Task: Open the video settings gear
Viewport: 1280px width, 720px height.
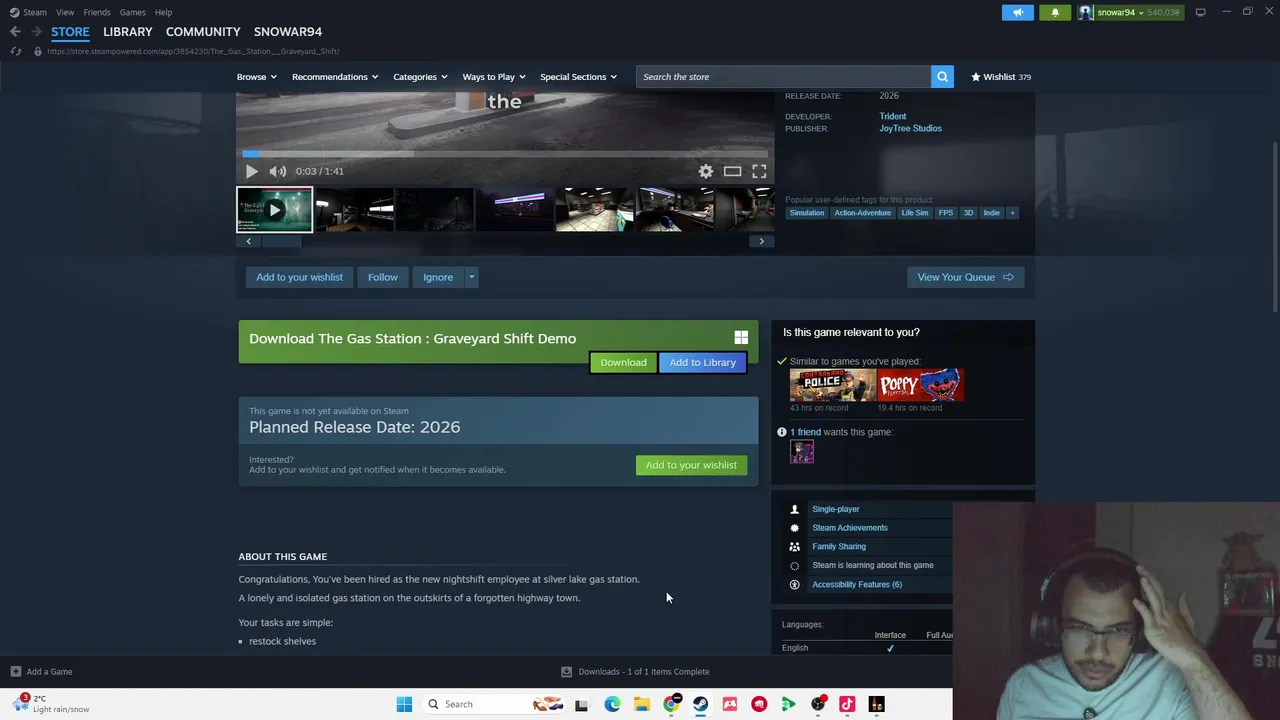Action: (706, 171)
